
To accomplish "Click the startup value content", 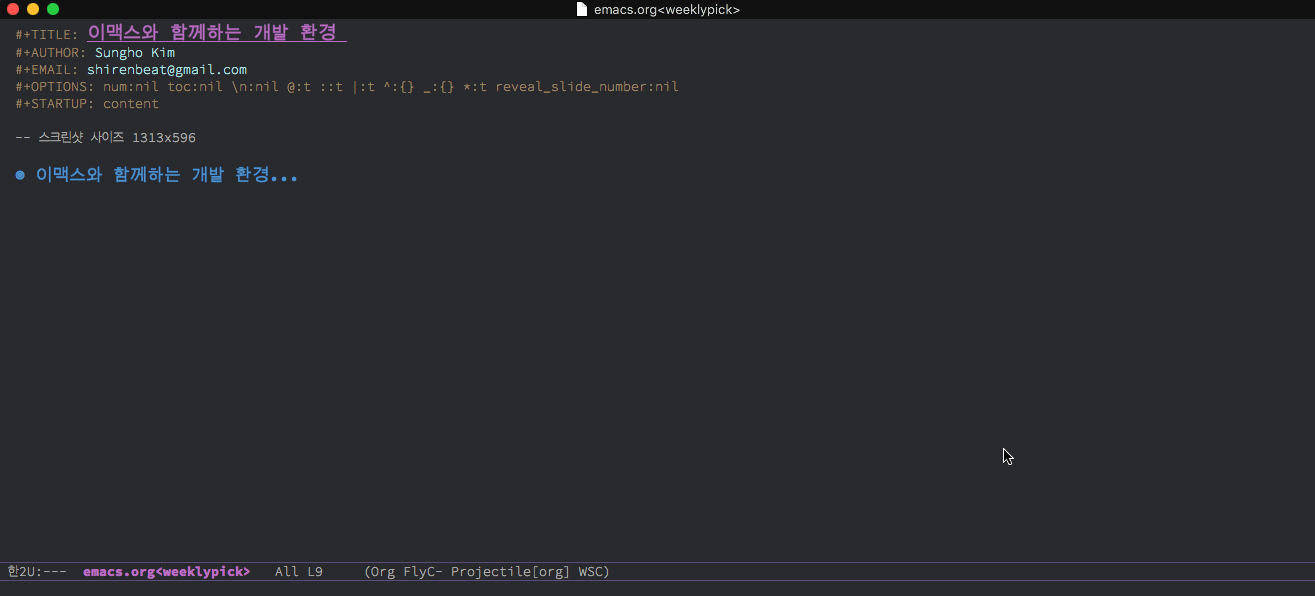I will click(x=131, y=103).
